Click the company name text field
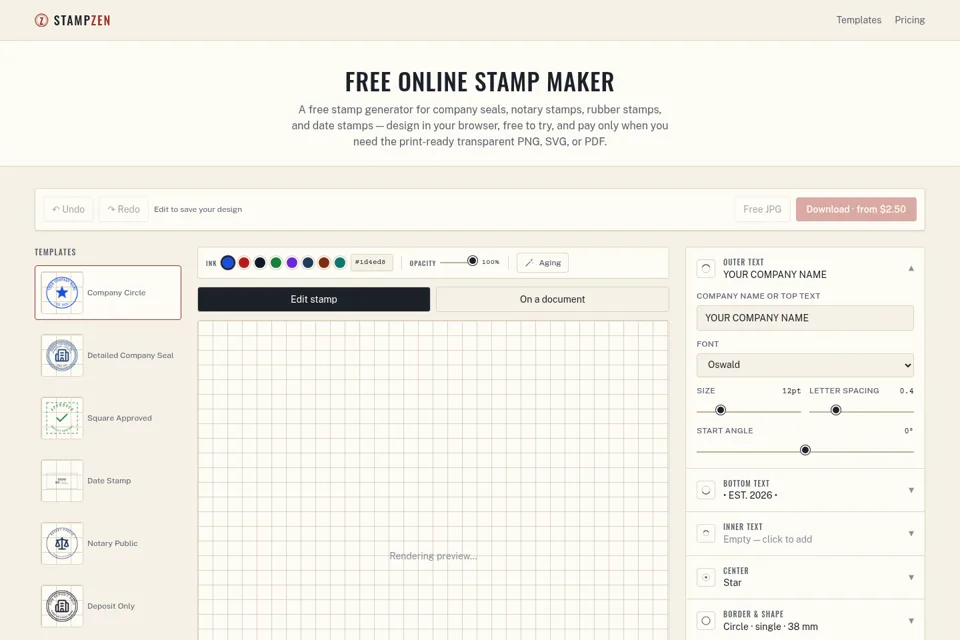The image size is (960, 640). (805, 318)
